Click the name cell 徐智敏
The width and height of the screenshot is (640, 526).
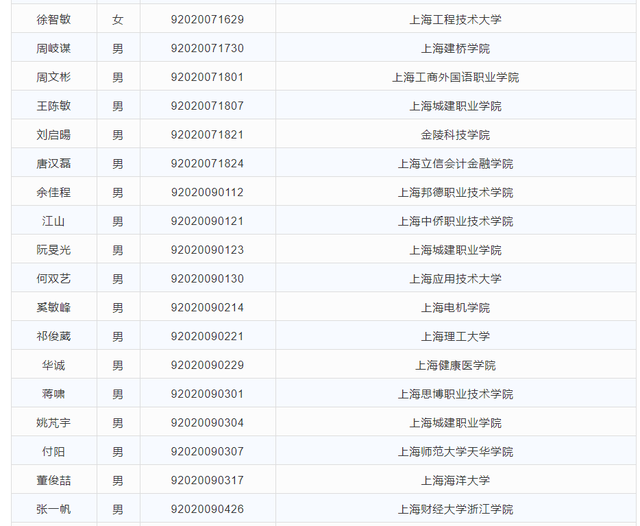(x=53, y=20)
